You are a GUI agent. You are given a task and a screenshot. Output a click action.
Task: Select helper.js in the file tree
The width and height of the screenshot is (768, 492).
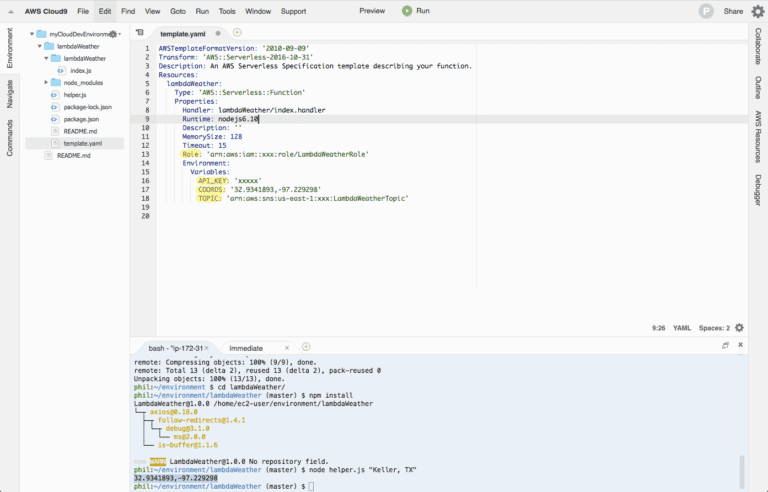point(74,95)
